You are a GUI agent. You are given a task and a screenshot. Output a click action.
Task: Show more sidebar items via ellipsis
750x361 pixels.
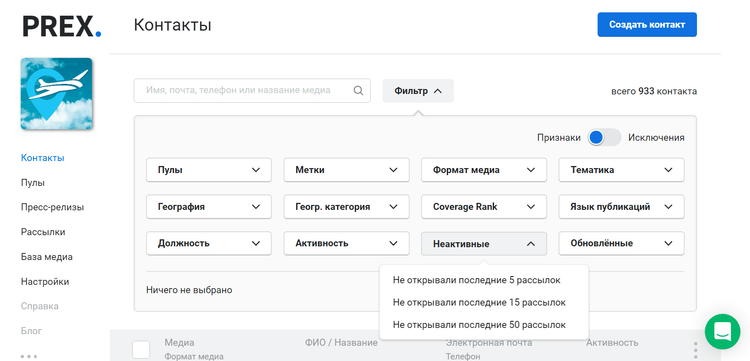(29, 356)
